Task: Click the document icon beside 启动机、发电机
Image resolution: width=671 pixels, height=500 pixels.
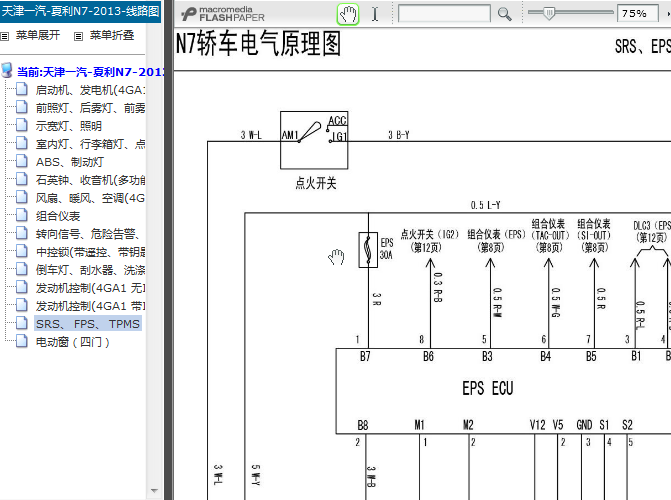Action: pyautogui.click(x=21, y=89)
